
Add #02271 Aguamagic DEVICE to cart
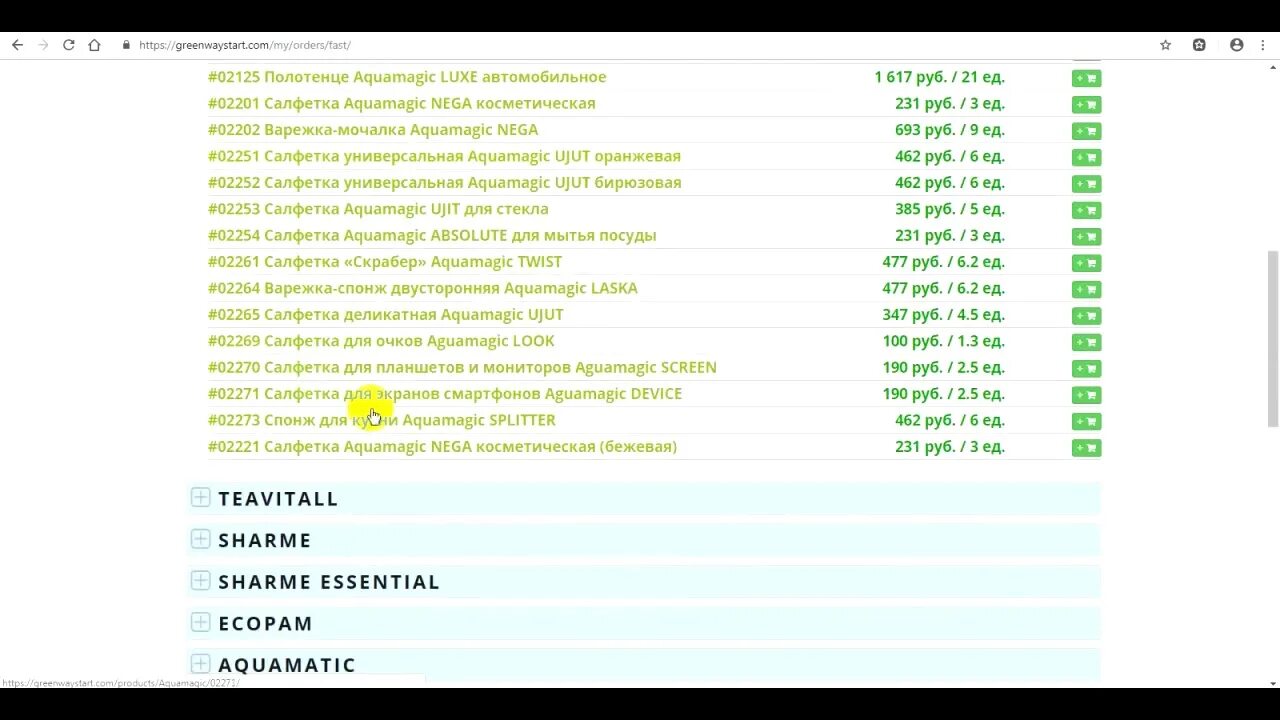coord(1086,395)
